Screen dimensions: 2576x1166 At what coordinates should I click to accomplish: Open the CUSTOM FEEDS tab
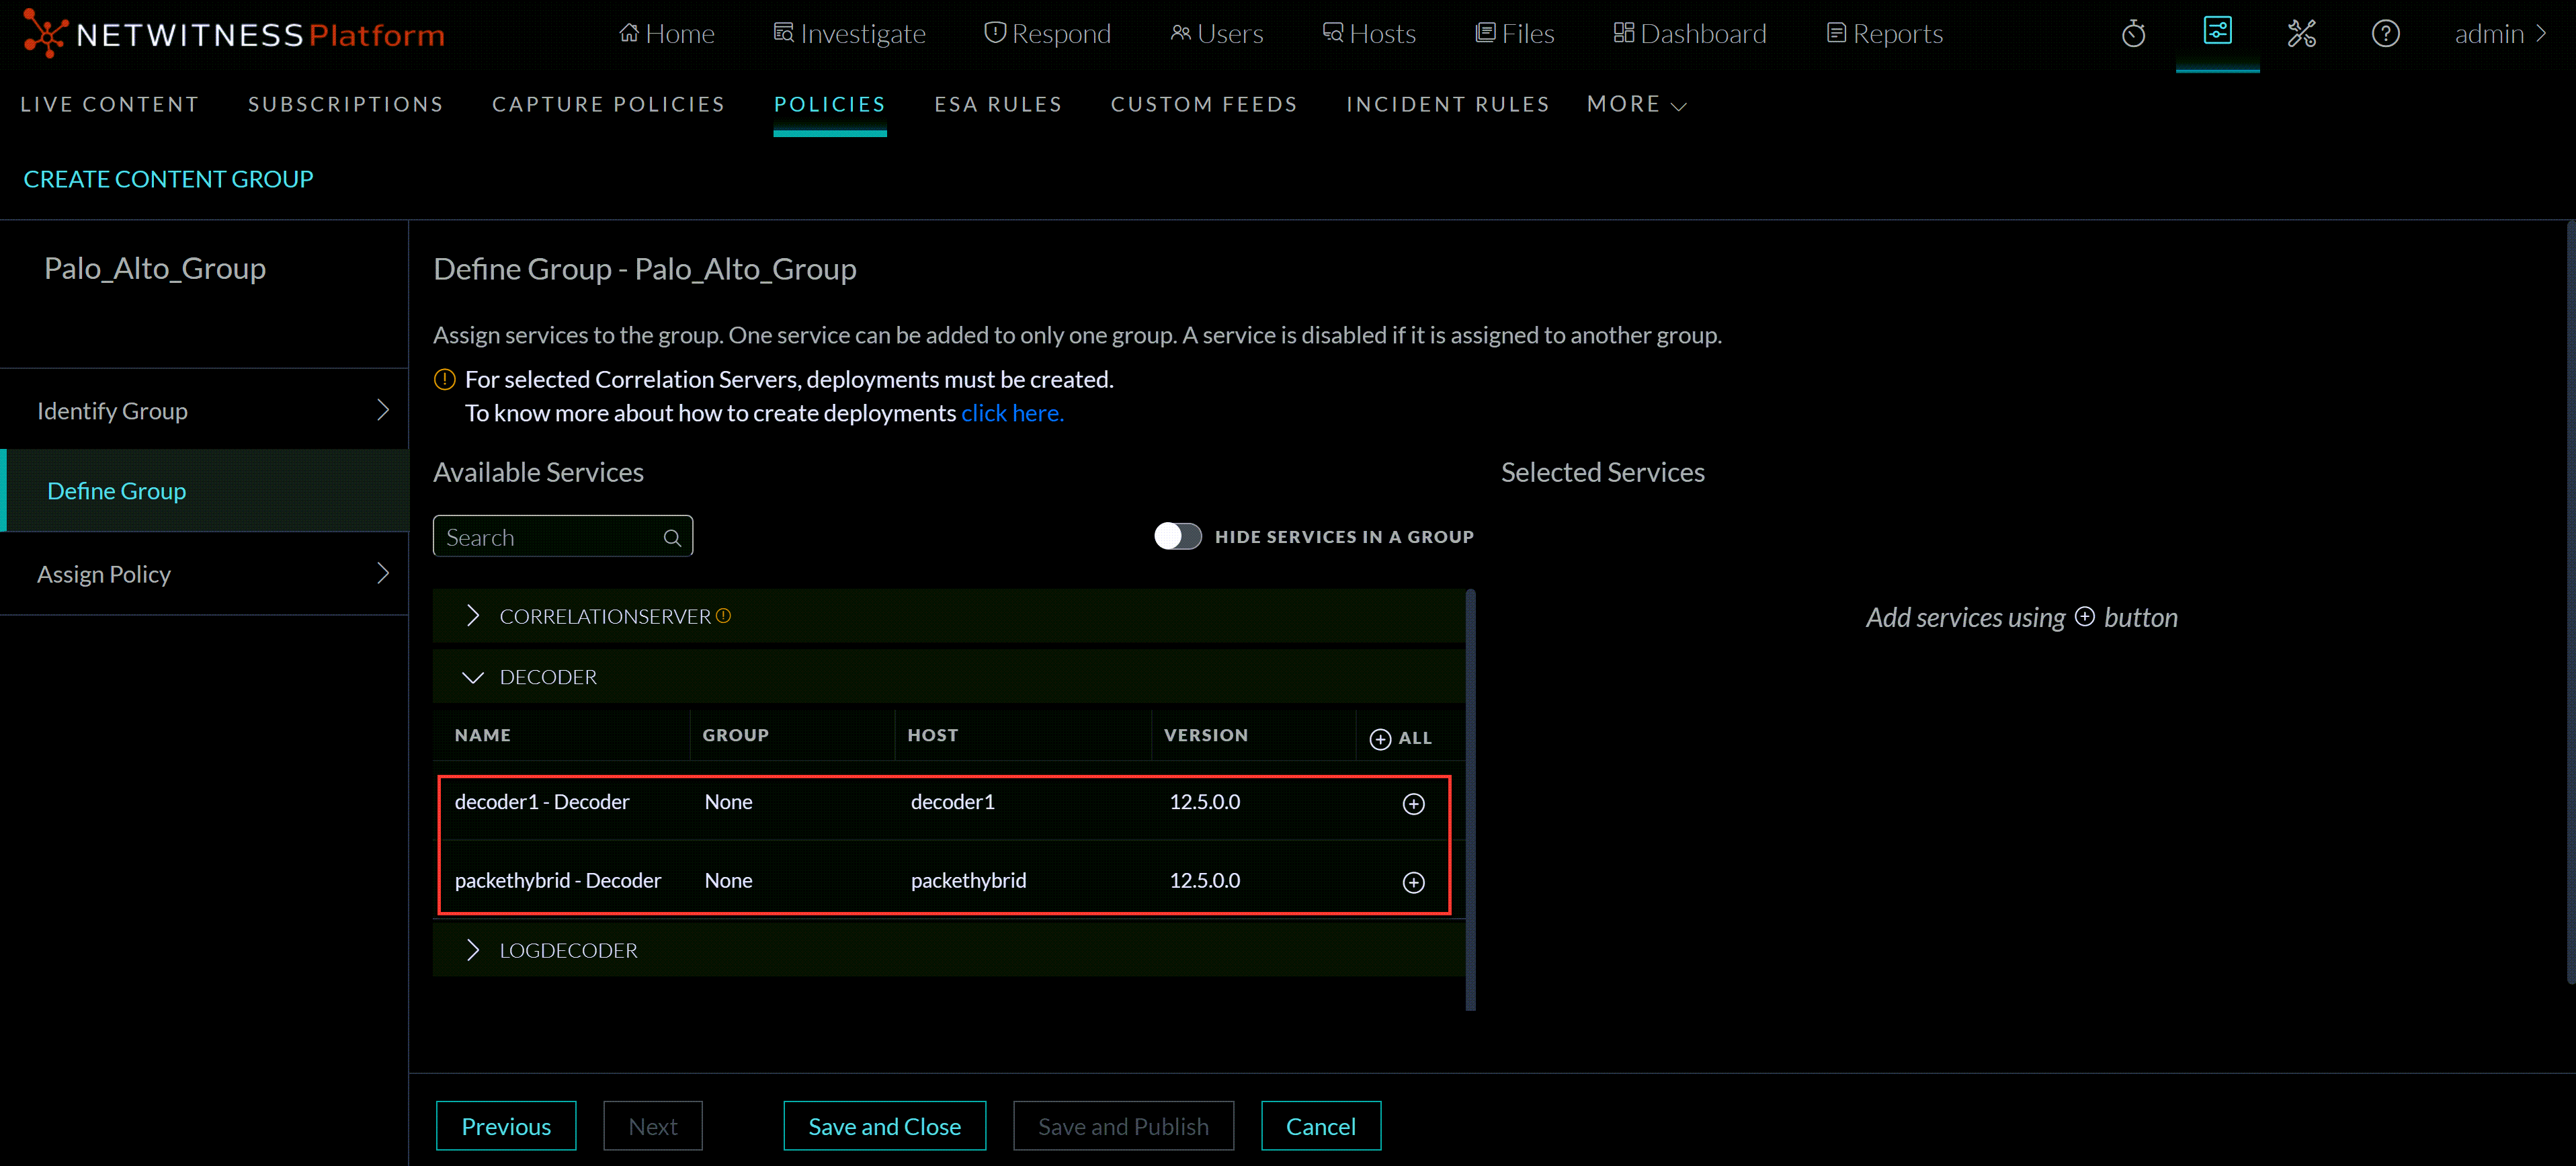coord(1203,104)
